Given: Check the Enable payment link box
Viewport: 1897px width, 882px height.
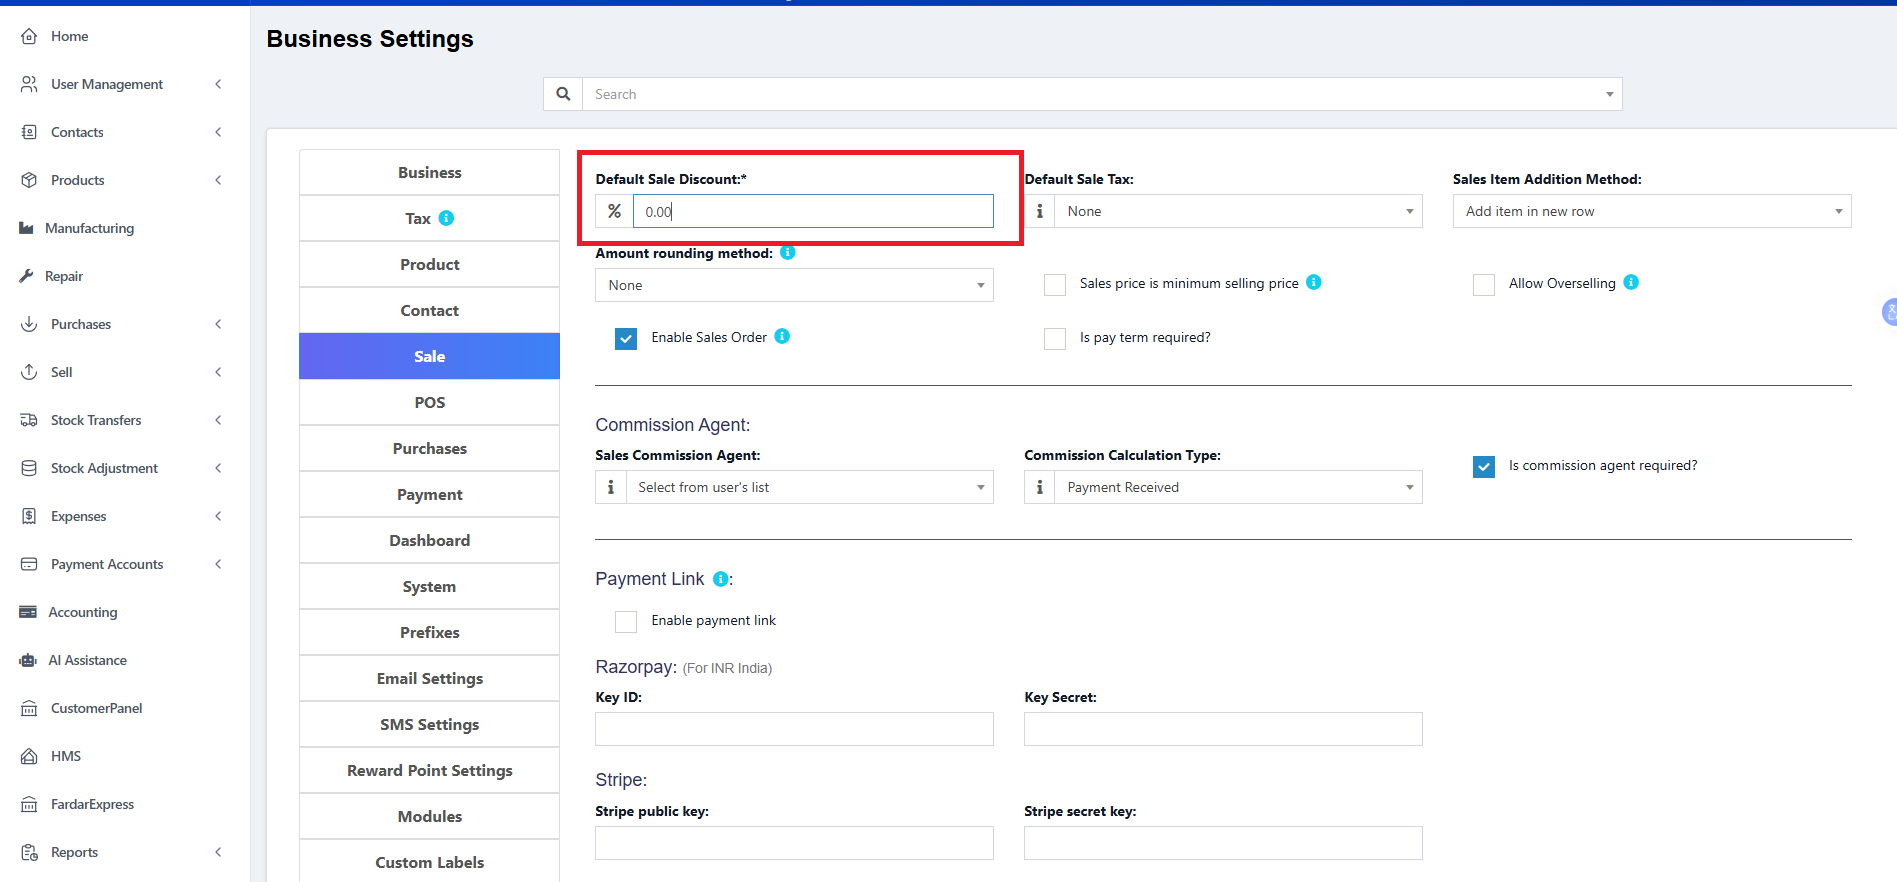Looking at the screenshot, I should coord(626,621).
